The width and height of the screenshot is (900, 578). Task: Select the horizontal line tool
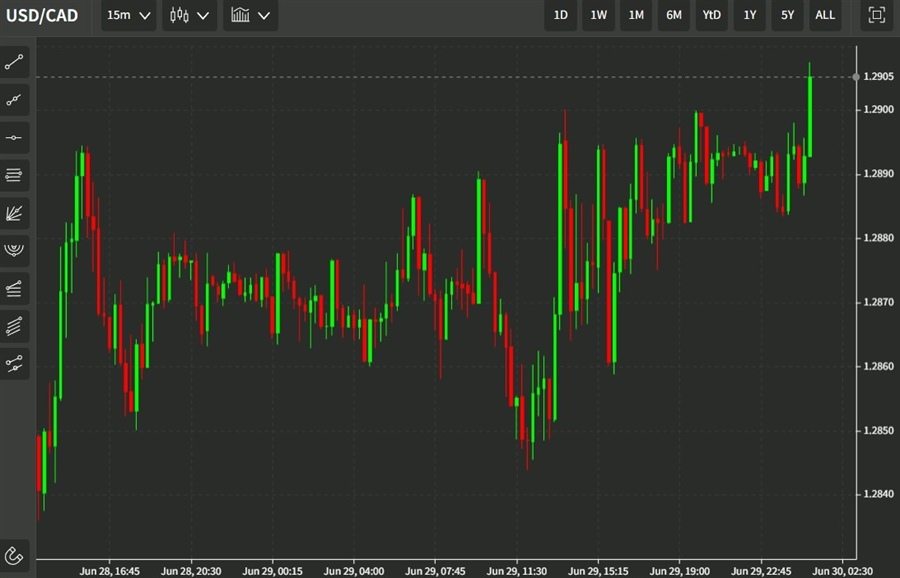coord(15,137)
